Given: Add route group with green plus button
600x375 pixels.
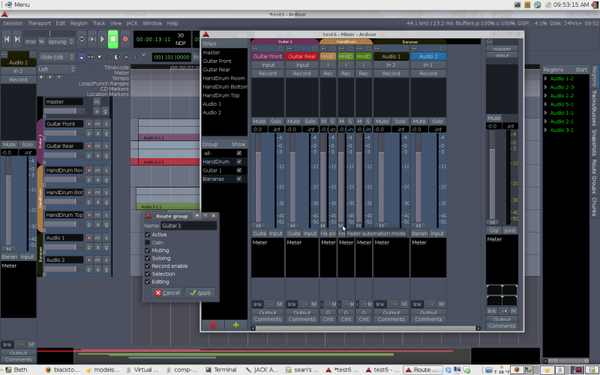Looking at the screenshot, I should point(236,325).
